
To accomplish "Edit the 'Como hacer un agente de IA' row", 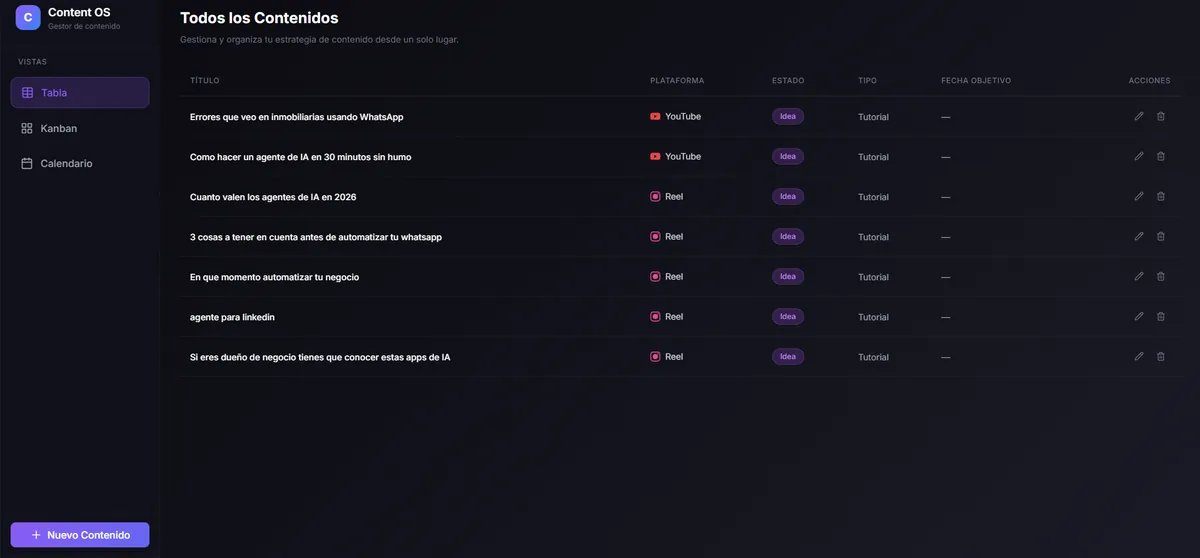I will [x=1139, y=156].
